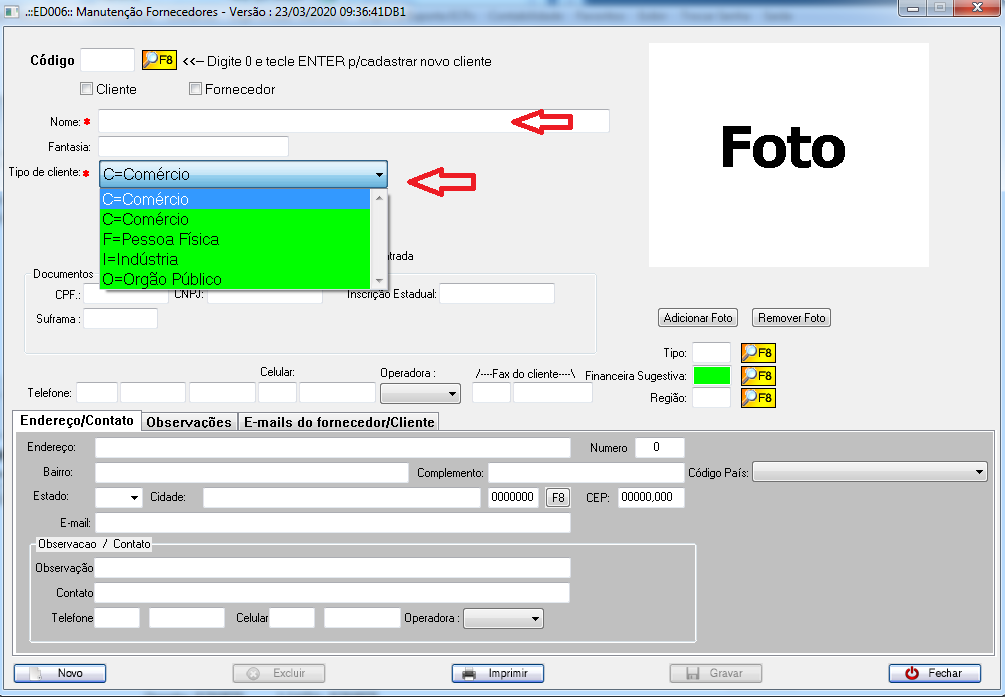The width and height of the screenshot is (1005, 697).
Task: Close the form with Fechar button
Action: (x=934, y=673)
